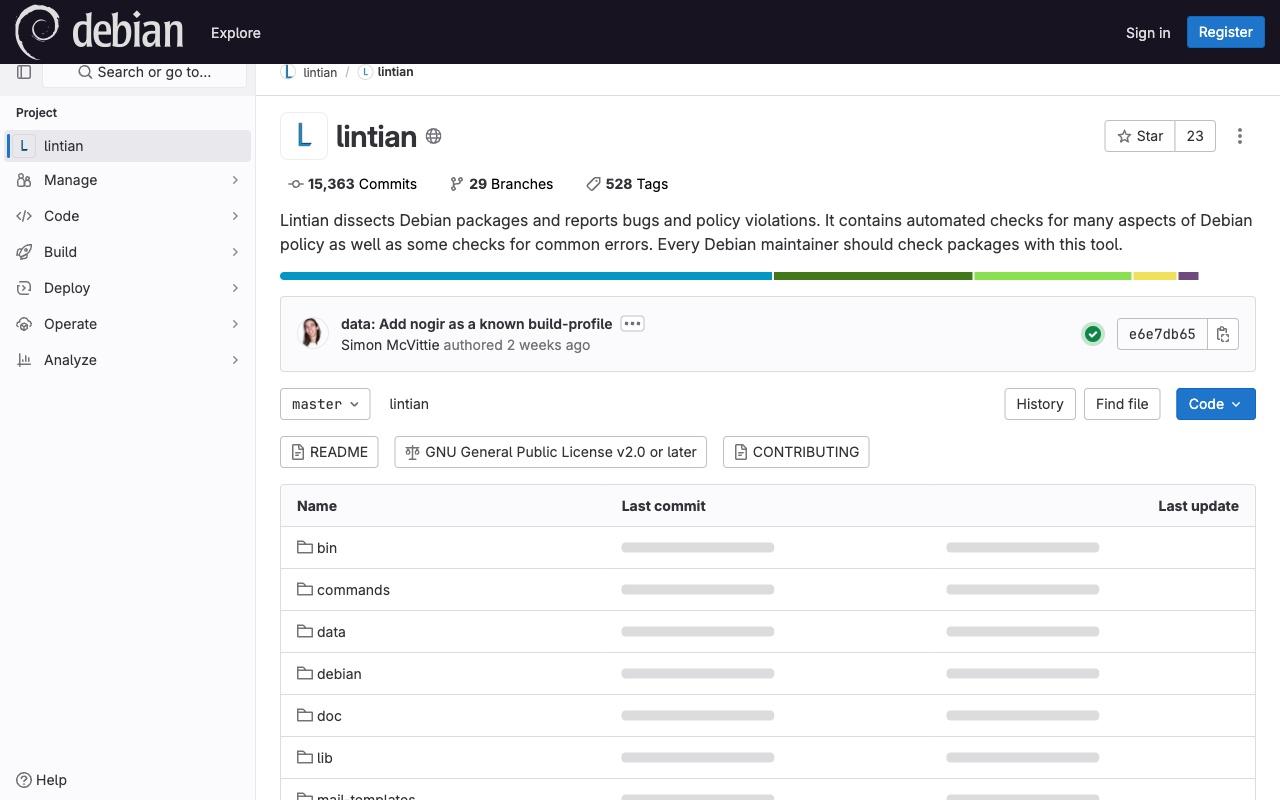Click the lintian group breadcrumb link
This screenshot has width=1280, height=800.
coord(320,72)
